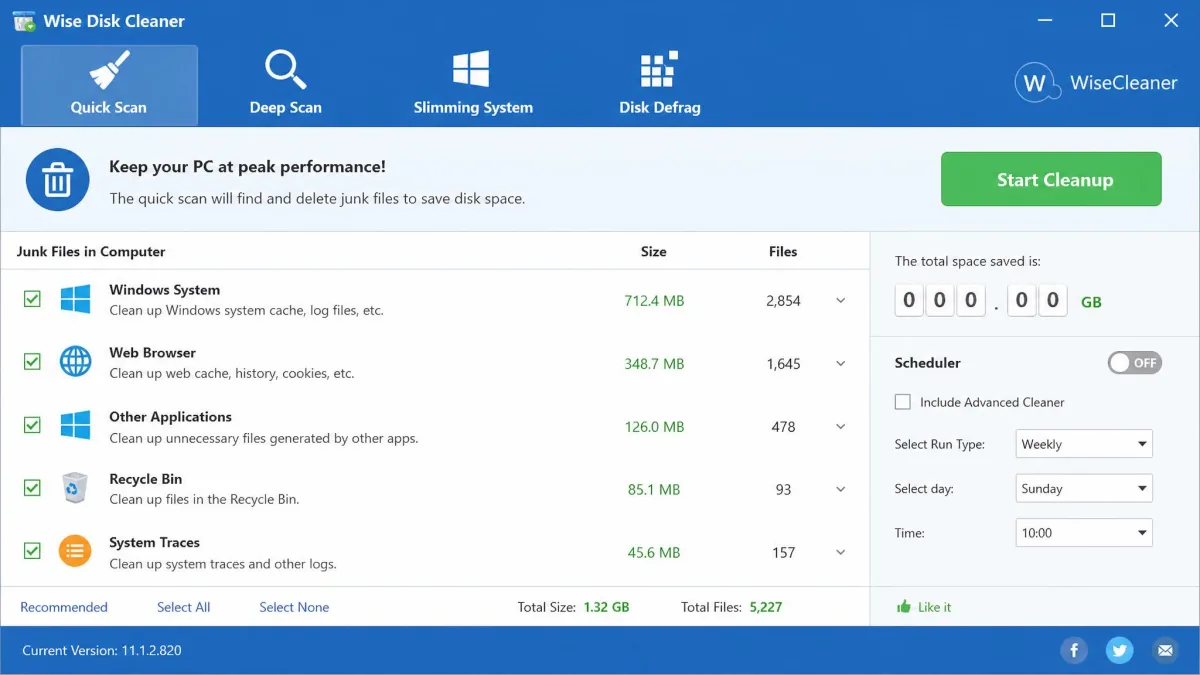Click the Junk Files in Computer header
This screenshot has height=675, width=1200.
(91, 252)
